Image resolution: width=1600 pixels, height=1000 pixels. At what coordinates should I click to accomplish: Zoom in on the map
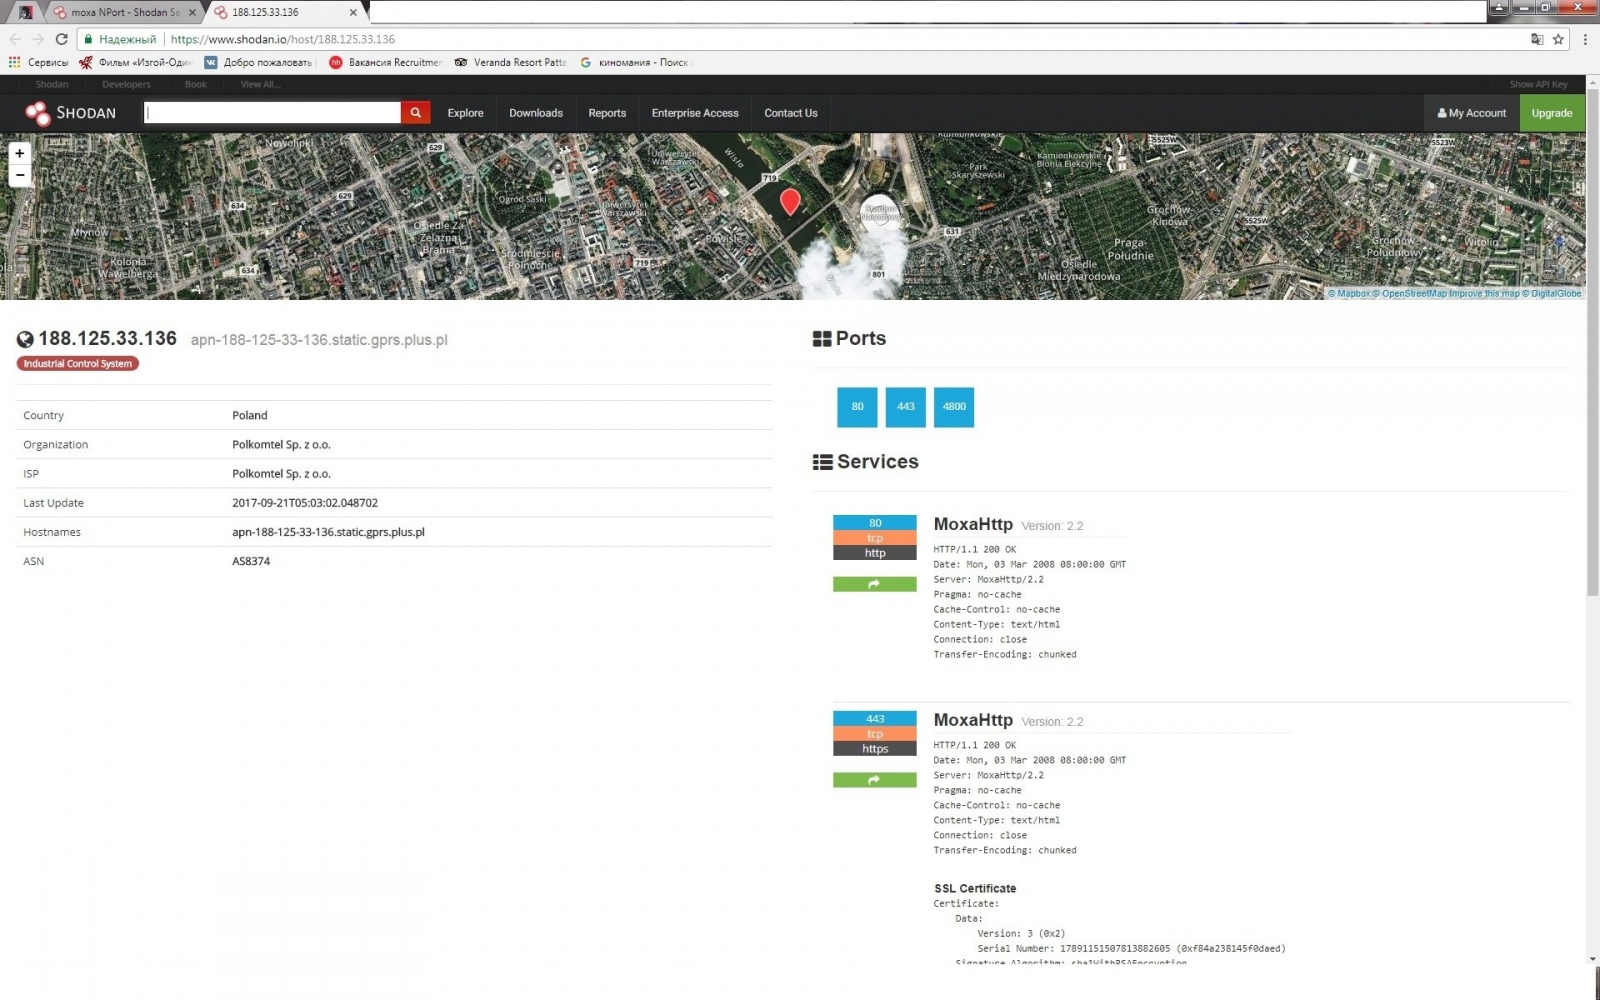(19, 153)
